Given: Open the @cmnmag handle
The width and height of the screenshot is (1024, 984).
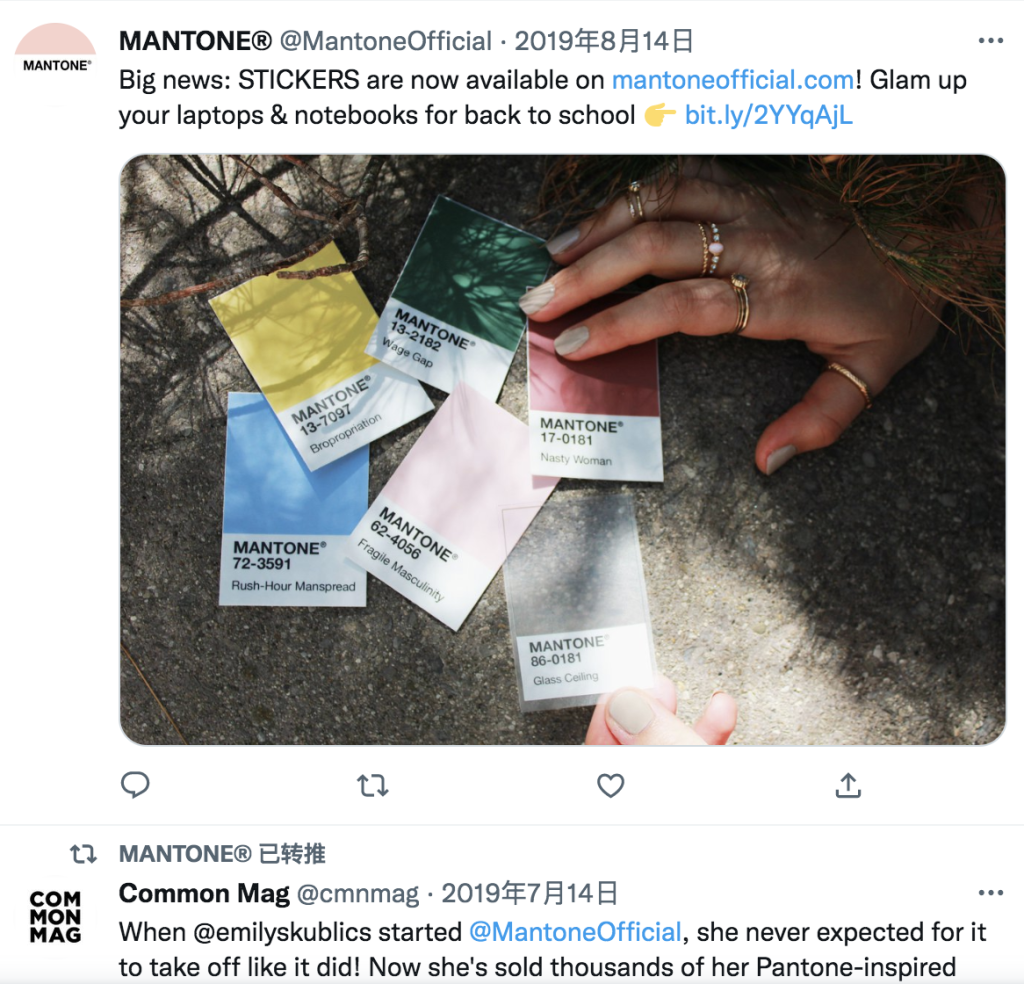Looking at the screenshot, I should pyautogui.click(x=358, y=893).
